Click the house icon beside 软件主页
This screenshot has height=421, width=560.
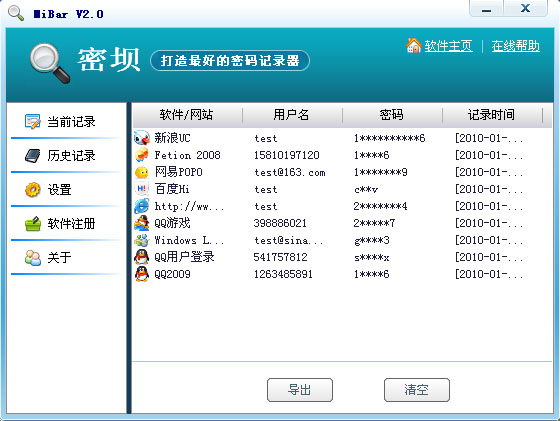point(414,45)
